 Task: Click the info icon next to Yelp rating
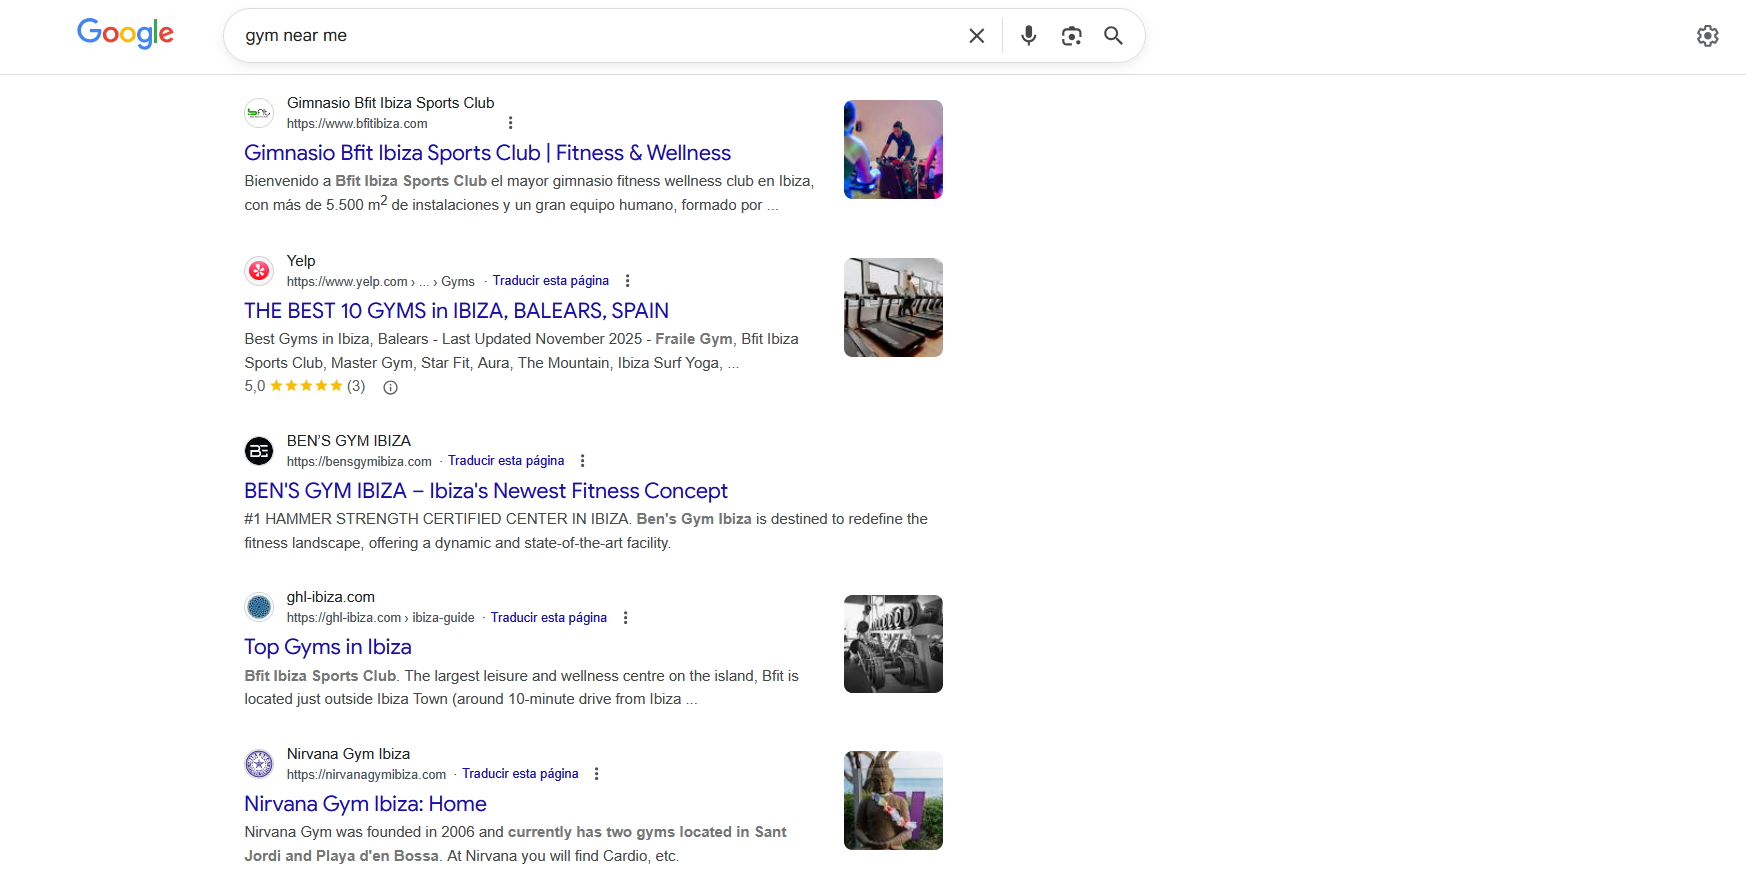[x=391, y=388]
